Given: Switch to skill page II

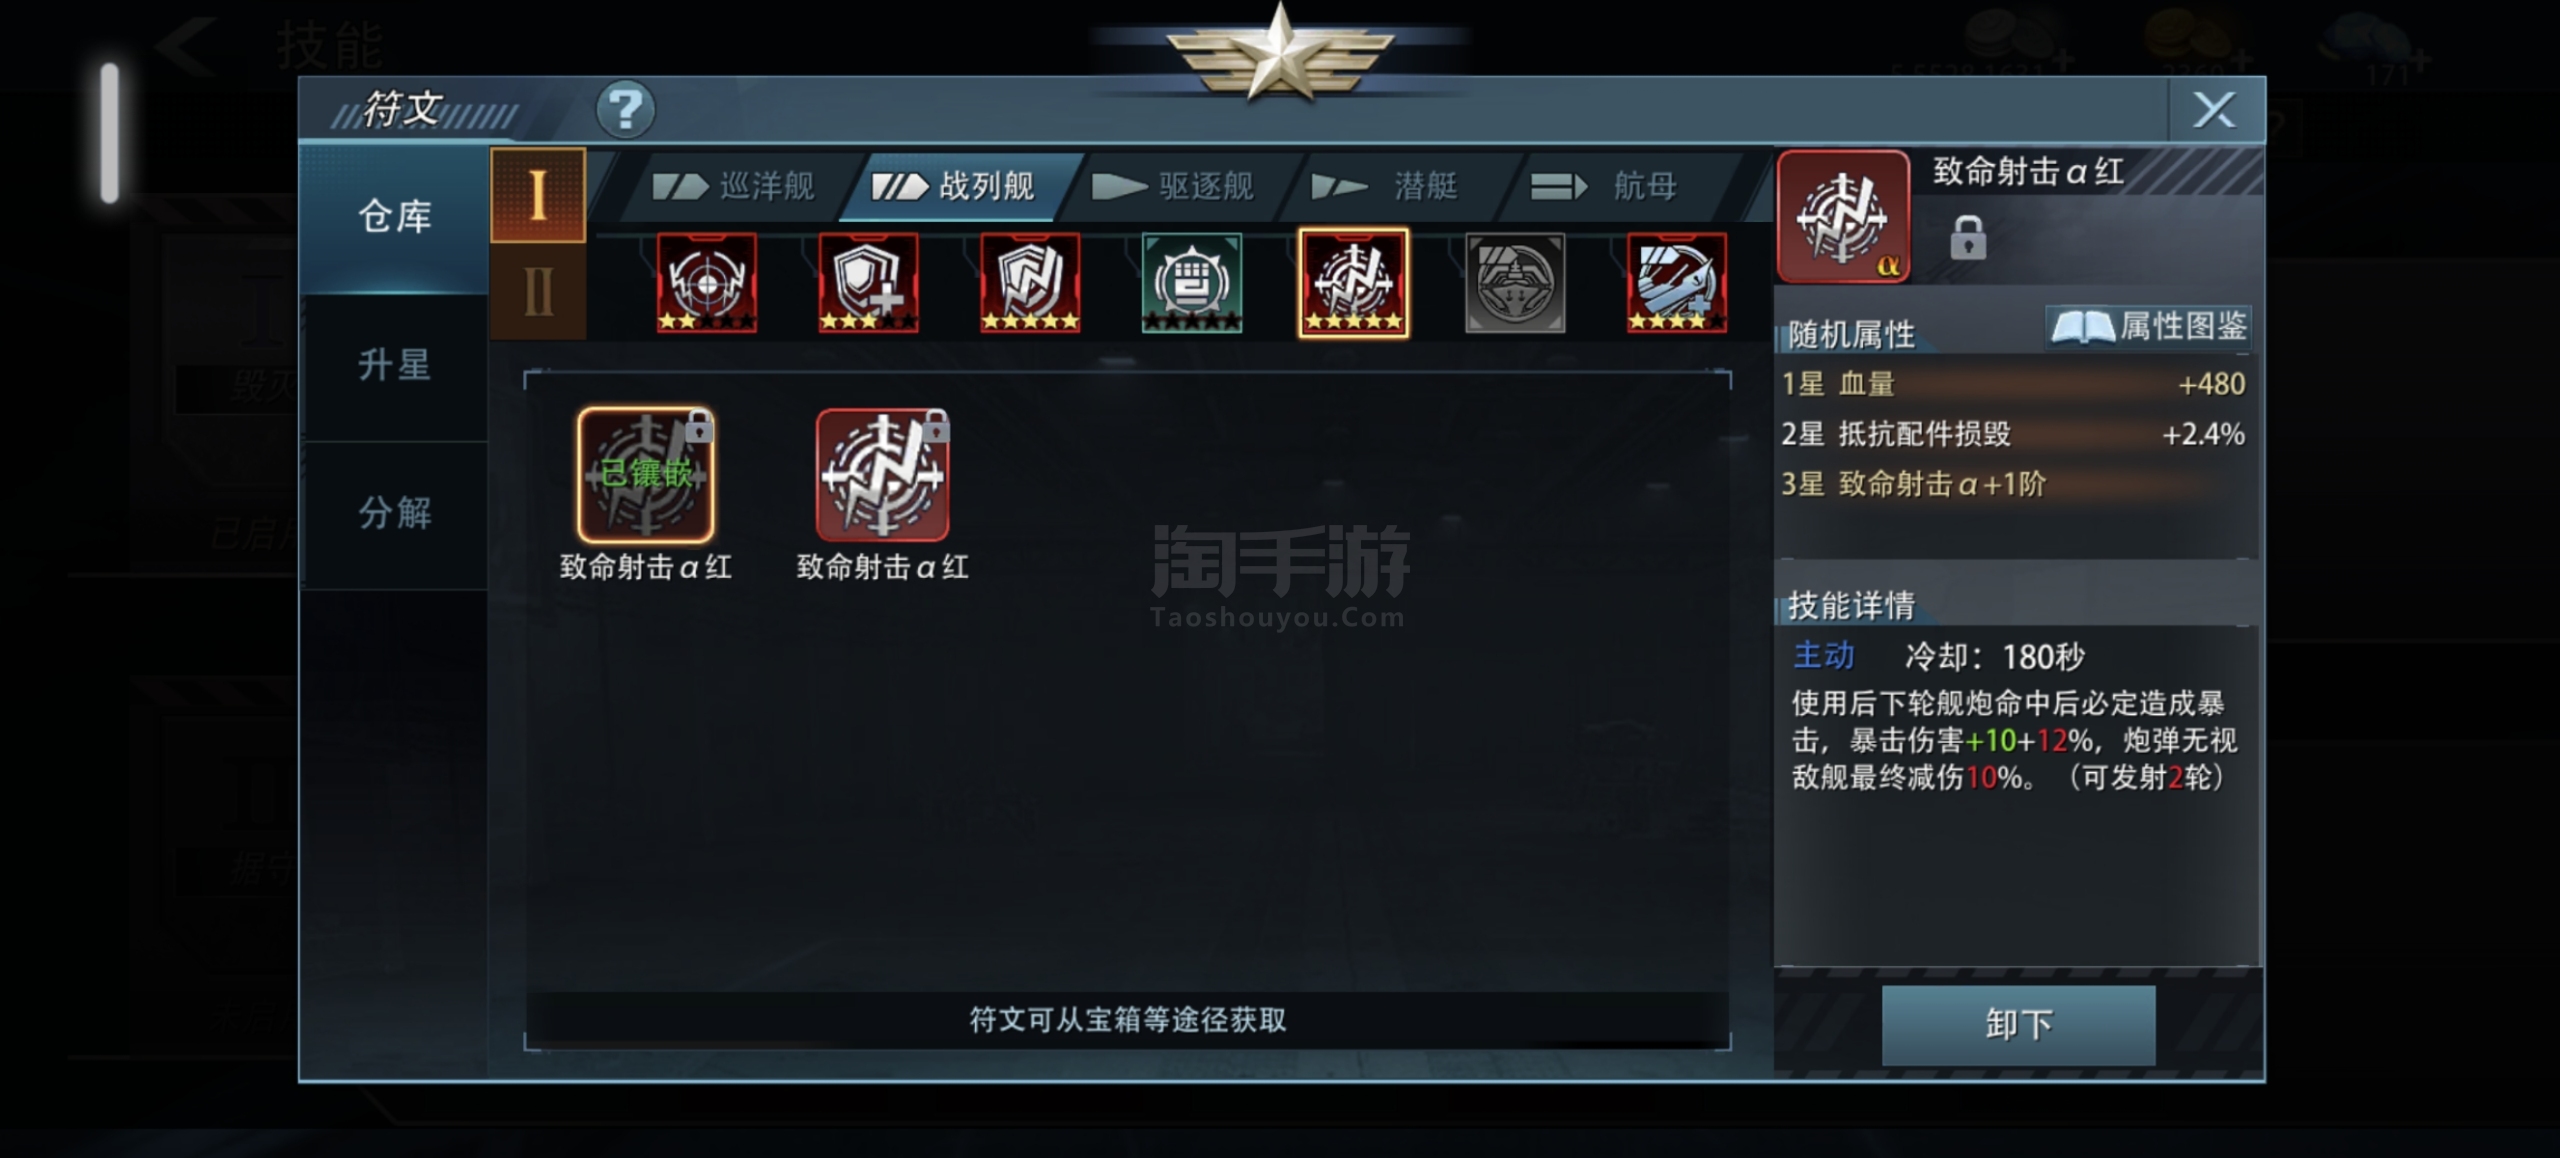Looking at the screenshot, I should coord(538,292).
